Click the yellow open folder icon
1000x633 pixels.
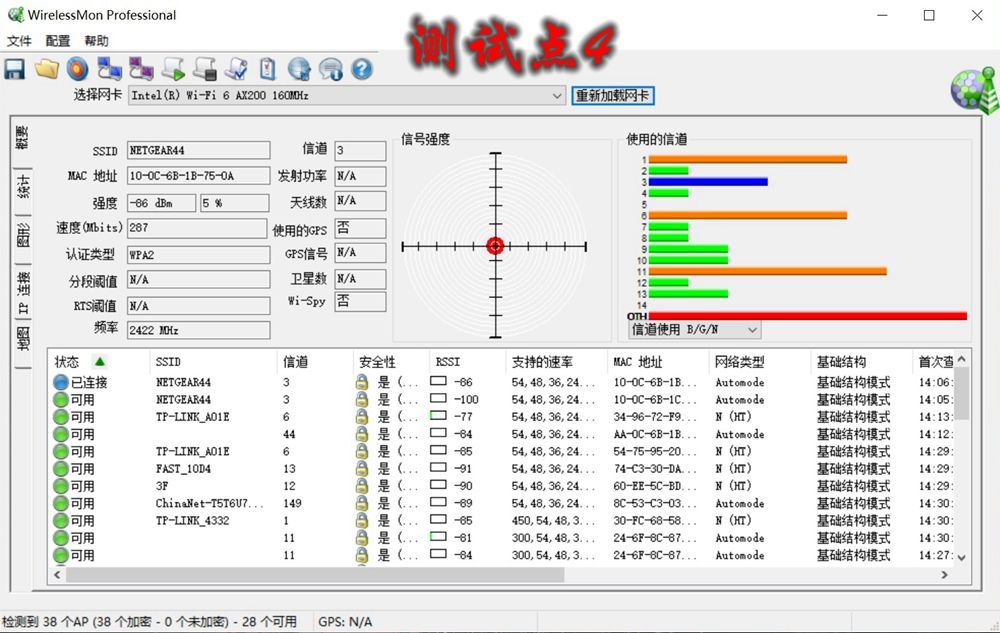[46, 69]
